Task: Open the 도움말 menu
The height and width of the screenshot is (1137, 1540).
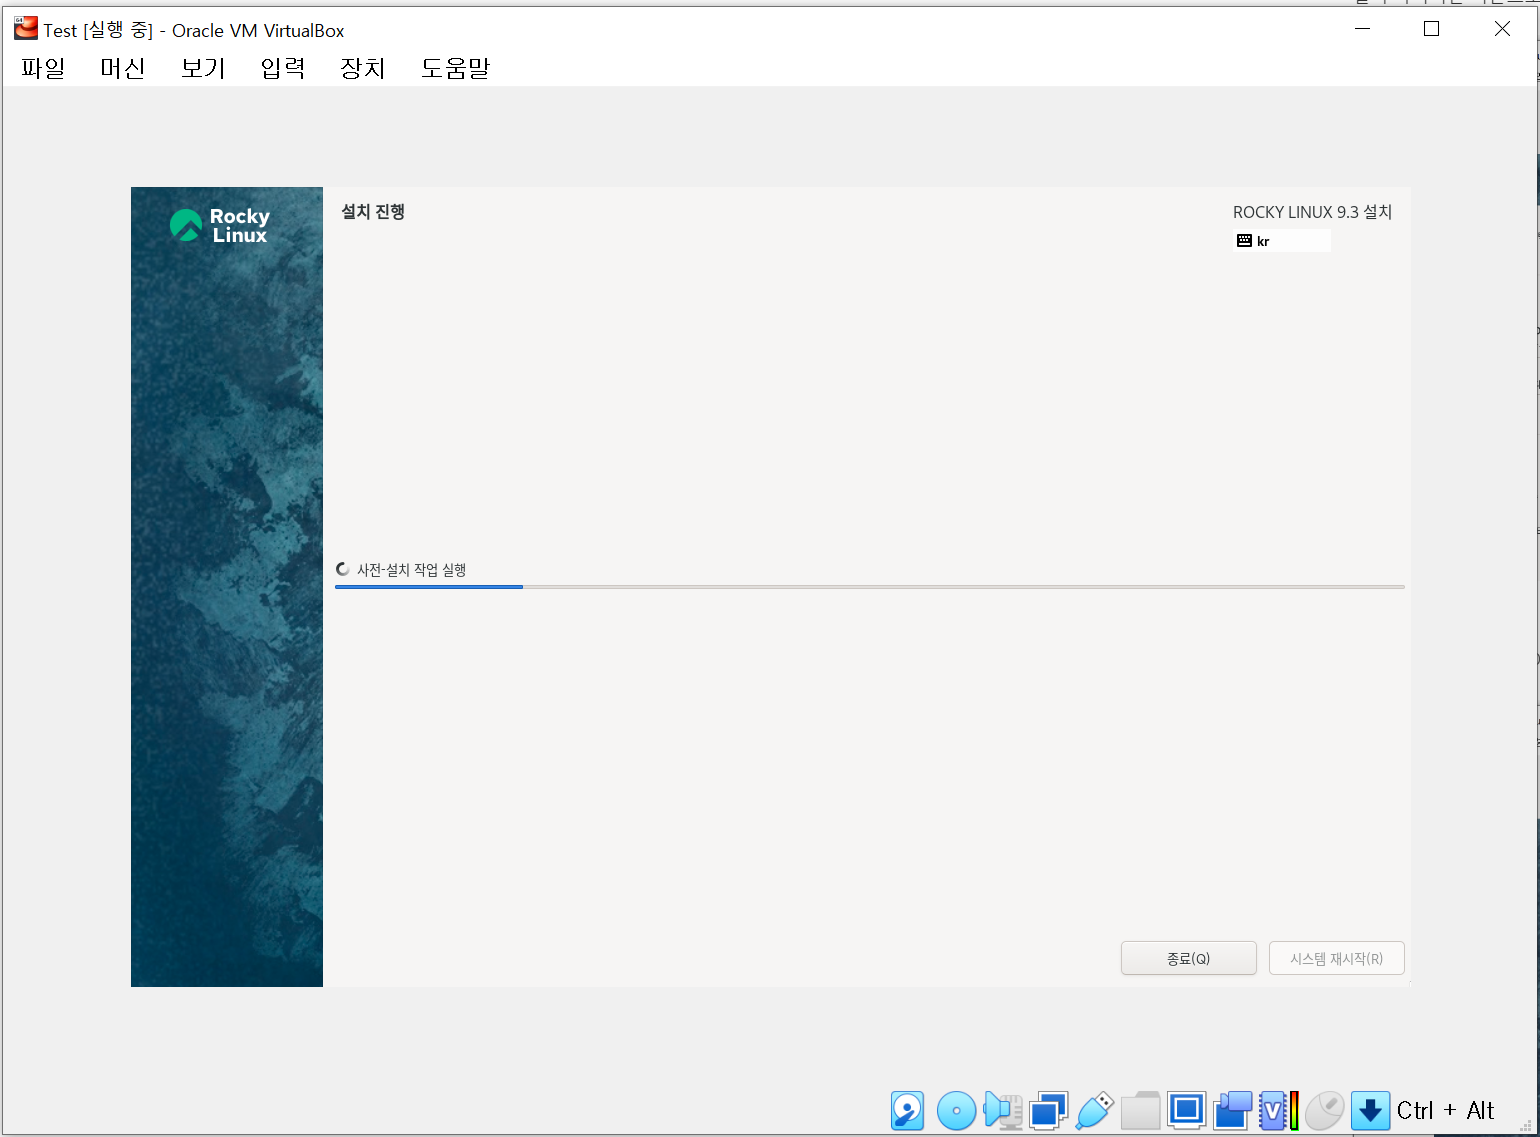Action: coord(455,68)
